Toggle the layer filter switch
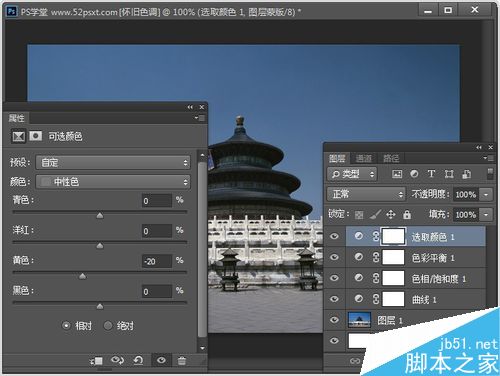Screen dimensions: 500x376 coord(490,174)
